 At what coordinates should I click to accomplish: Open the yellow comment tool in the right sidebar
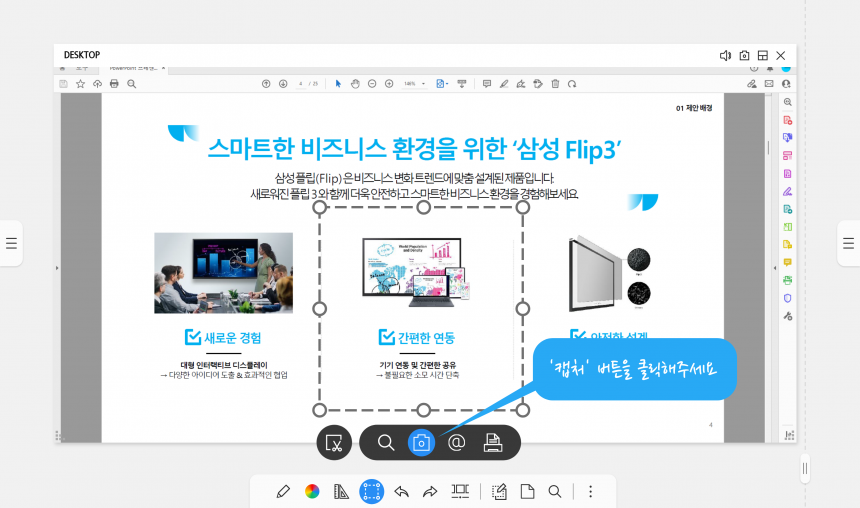tap(788, 262)
